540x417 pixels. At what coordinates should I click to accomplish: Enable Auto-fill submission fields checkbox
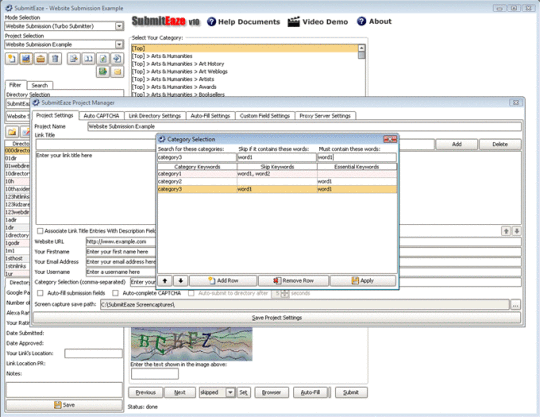pos(40,293)
